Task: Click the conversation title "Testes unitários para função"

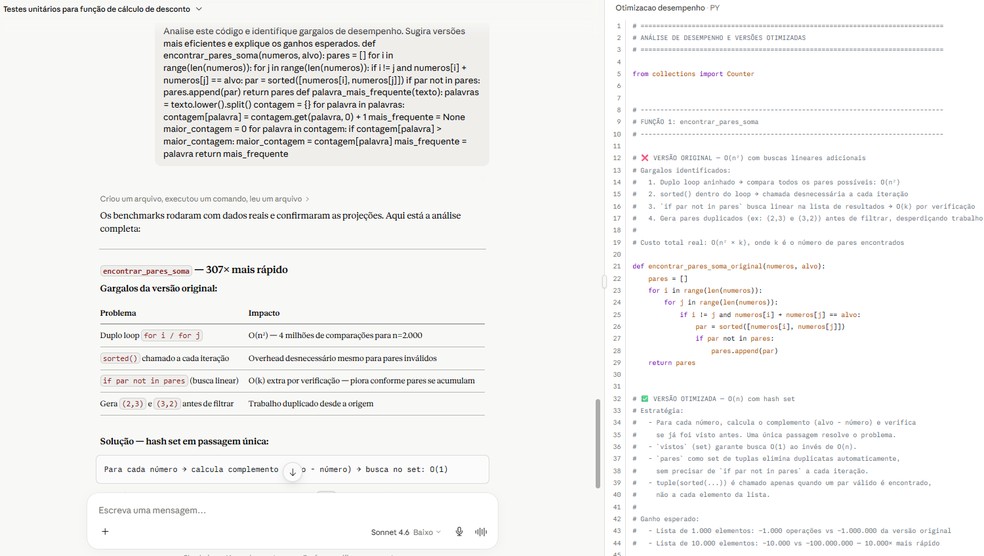Action: tap(97, 9)
